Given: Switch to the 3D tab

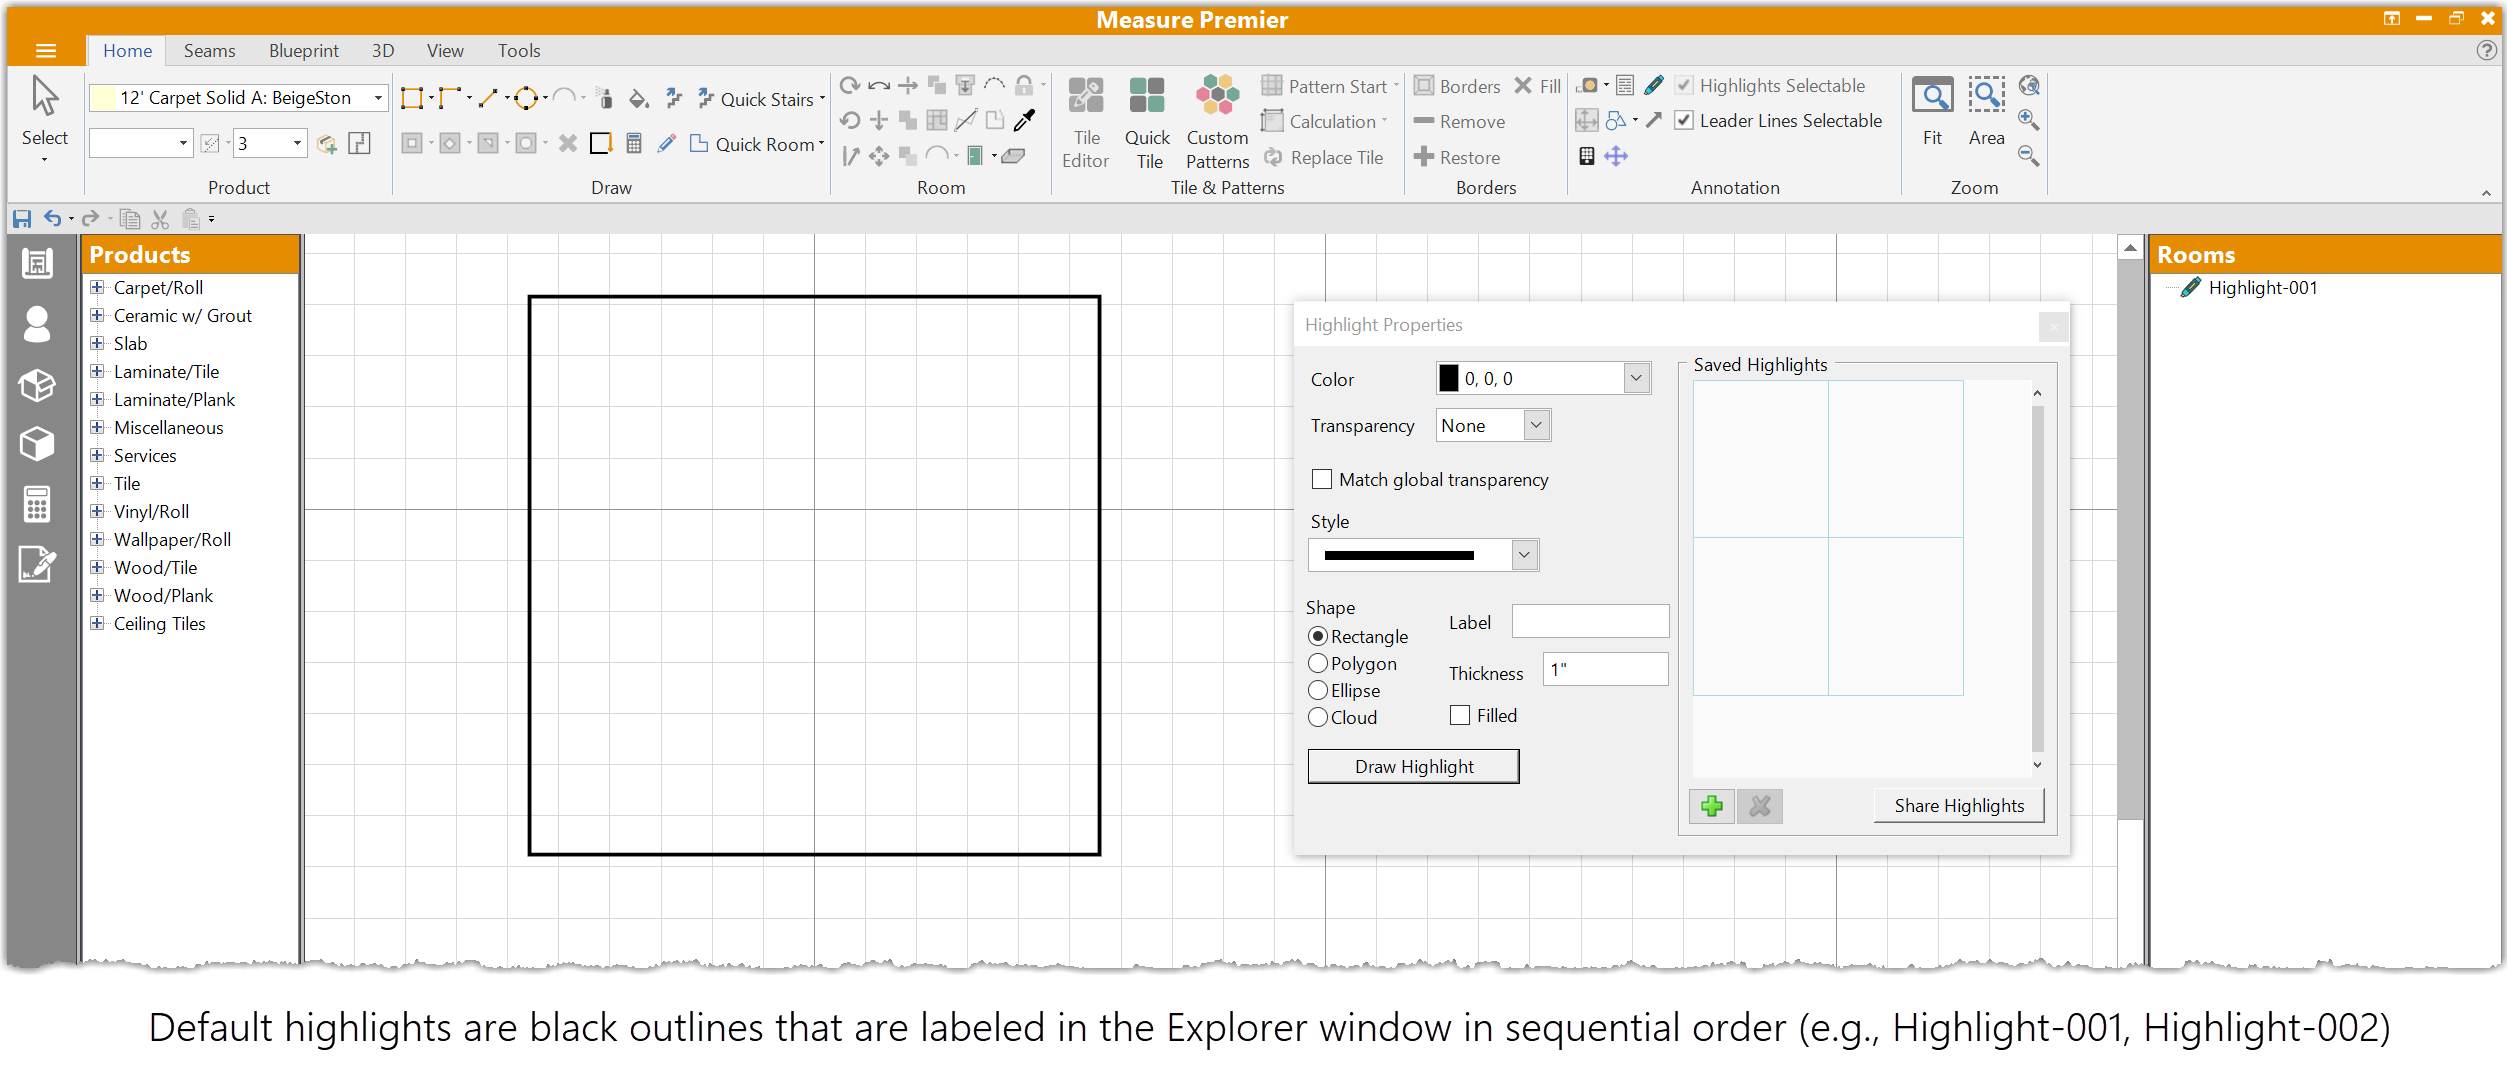Looking at the screenshot, I should (x=383, y=51).
